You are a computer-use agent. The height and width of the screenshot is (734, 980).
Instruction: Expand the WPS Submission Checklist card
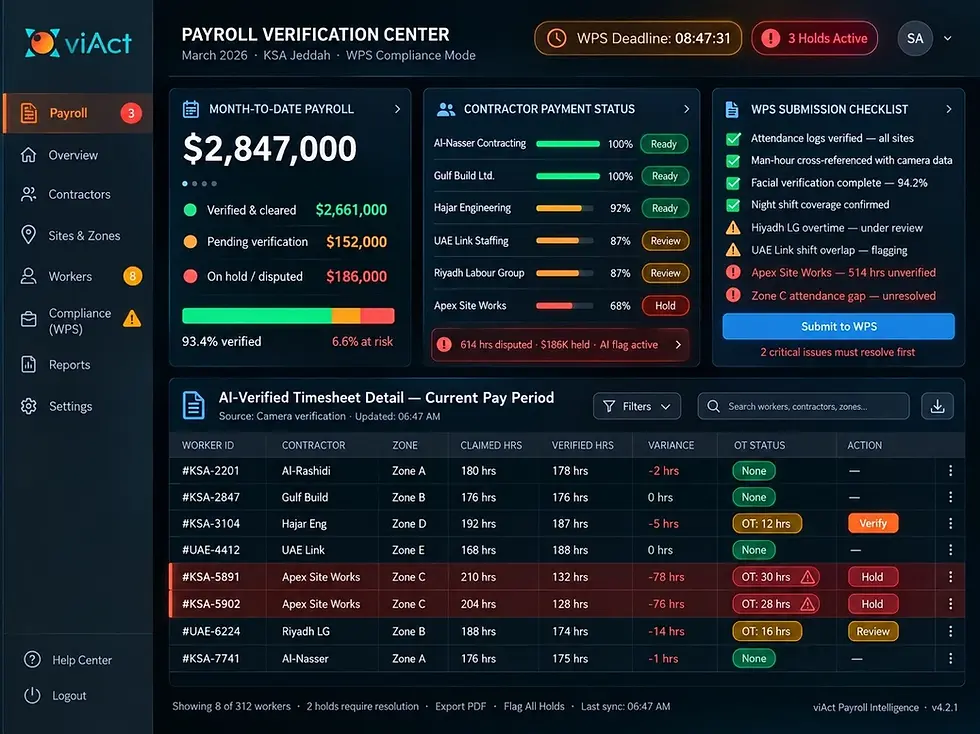coord(949,109)
